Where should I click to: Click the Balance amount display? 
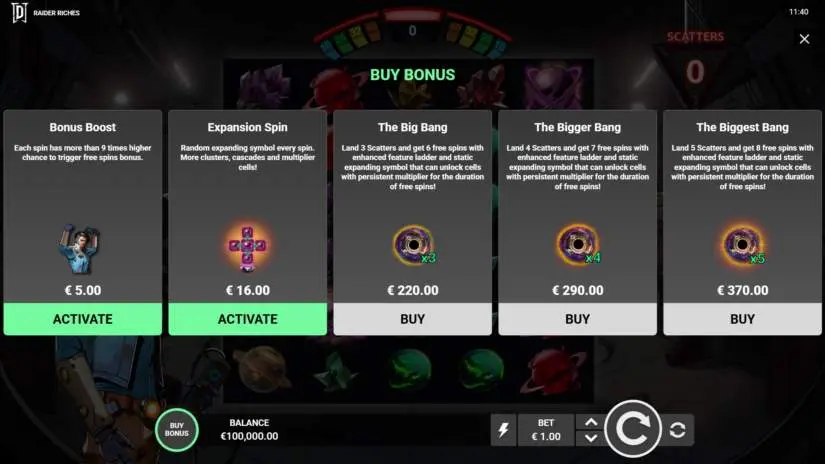(x=249, y=430)
